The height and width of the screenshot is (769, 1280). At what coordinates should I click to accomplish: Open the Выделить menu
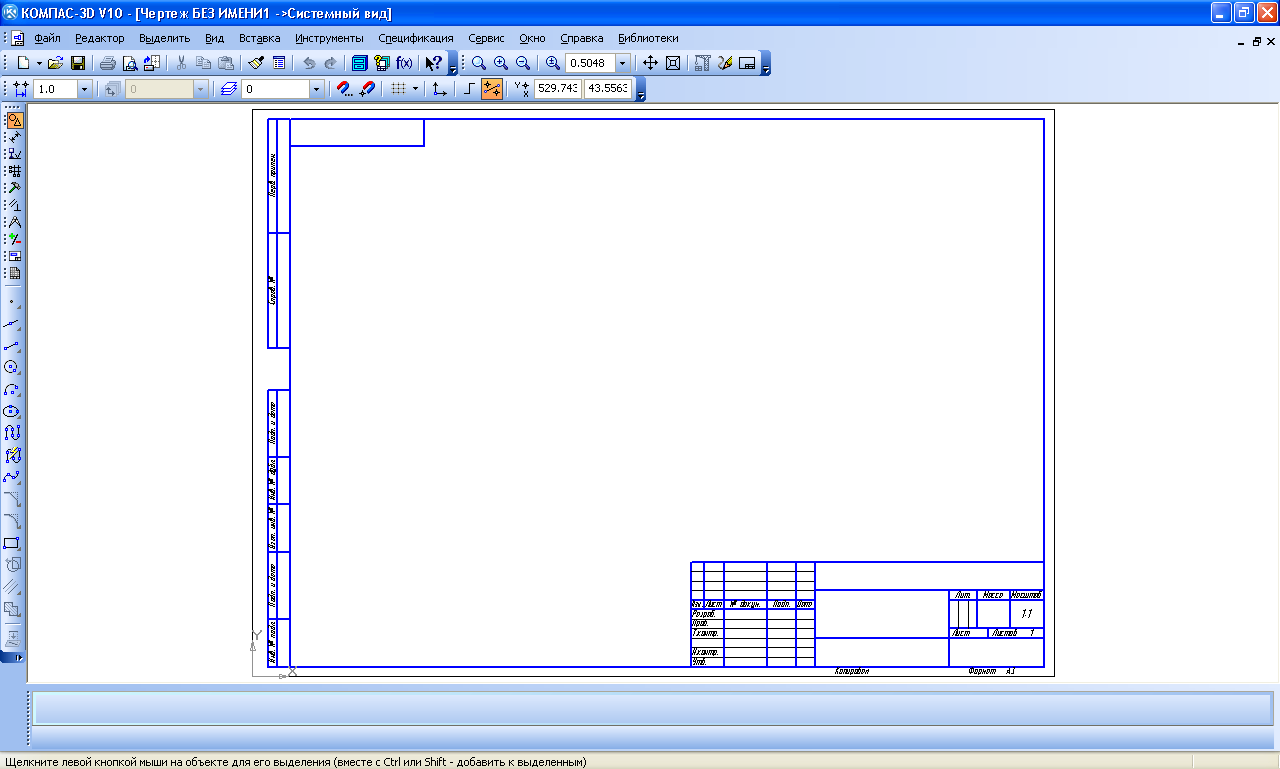165,38
